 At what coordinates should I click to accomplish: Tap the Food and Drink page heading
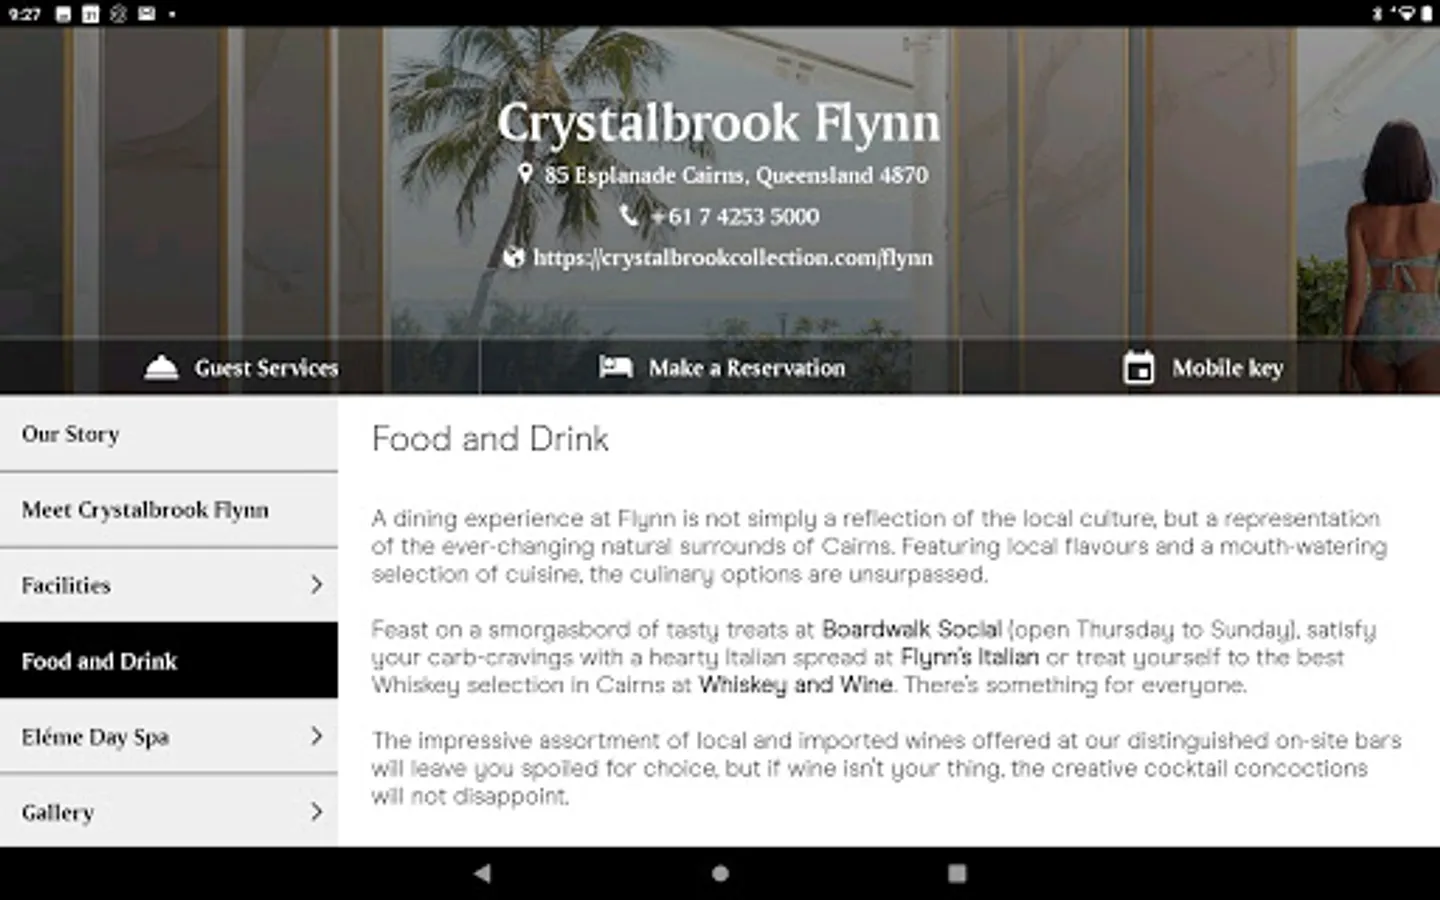[490, 439]
